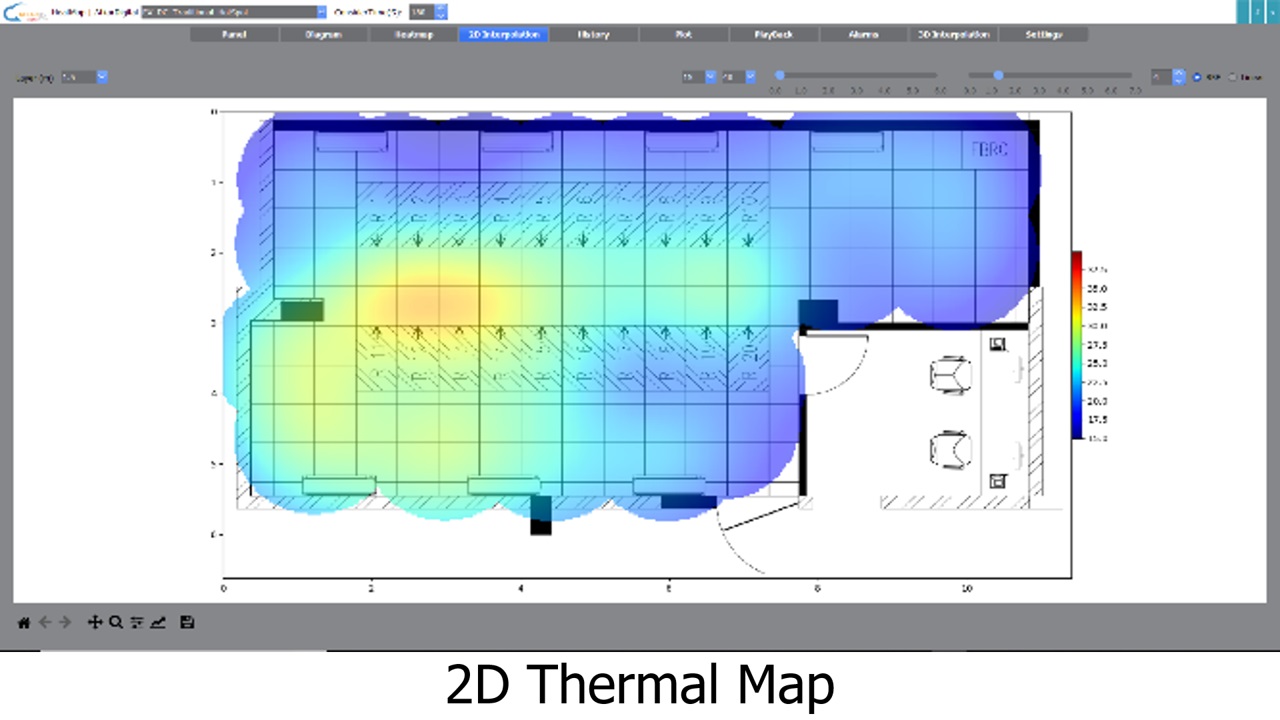Select the first radio button beside stepper

click(x=1197, y=76)
